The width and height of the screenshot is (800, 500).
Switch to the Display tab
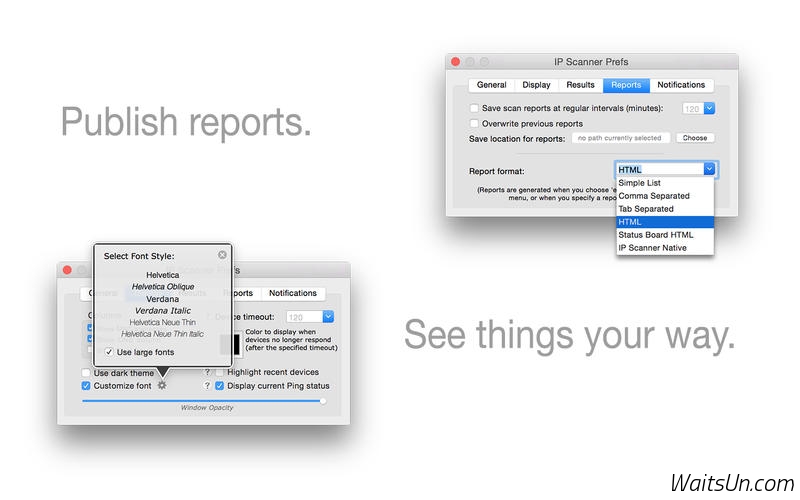(x=536, y=85)
